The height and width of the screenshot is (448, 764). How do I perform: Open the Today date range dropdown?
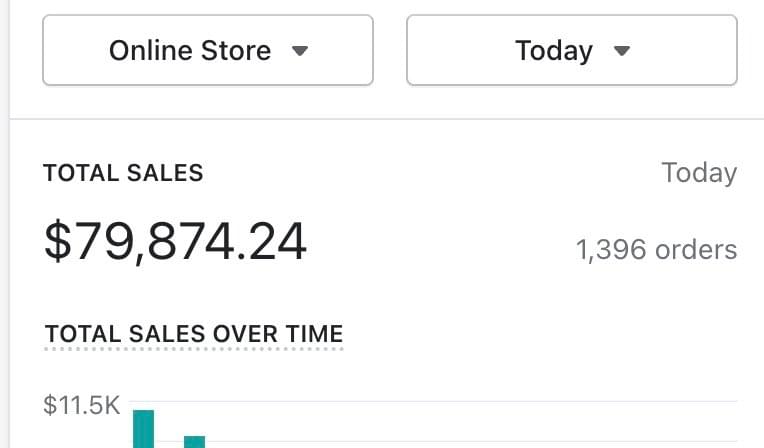tap(571, 50)
